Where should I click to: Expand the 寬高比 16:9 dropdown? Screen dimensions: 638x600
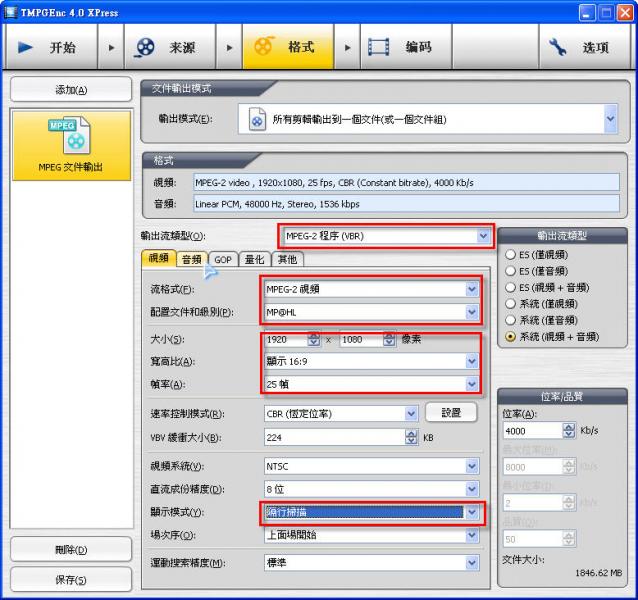[472, 361]
